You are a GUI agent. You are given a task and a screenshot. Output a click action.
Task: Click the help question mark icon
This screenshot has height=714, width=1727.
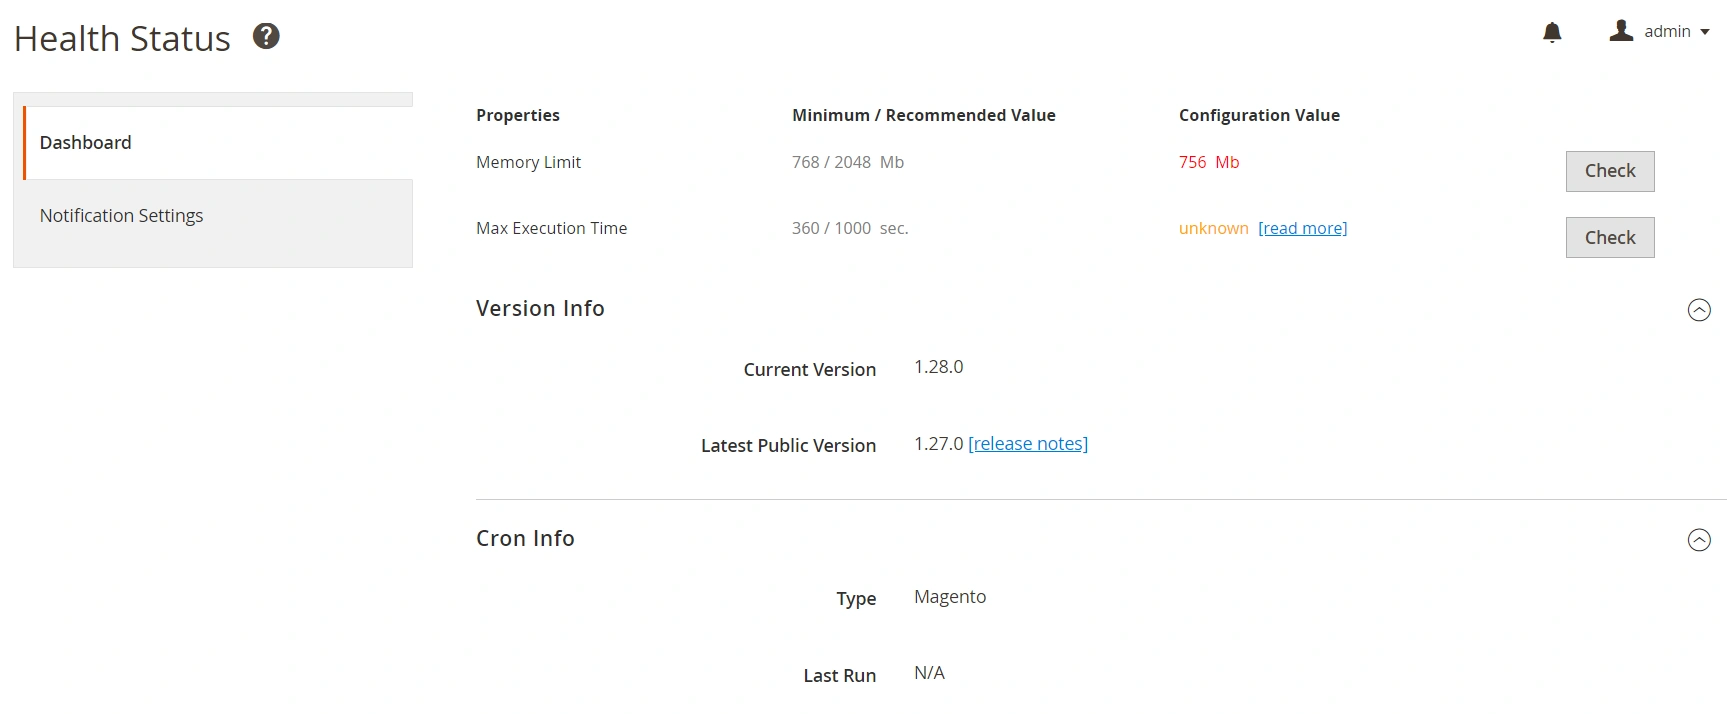click(x=266, y=37)
